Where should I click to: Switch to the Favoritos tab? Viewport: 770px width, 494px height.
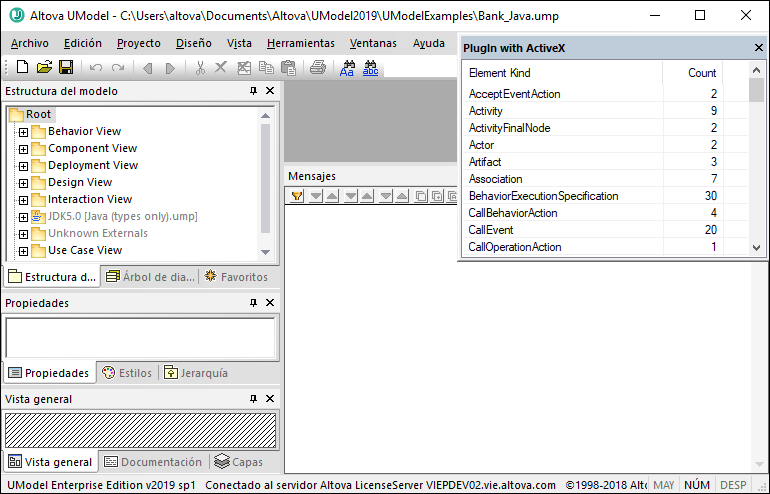pyautogui.click(x=236, y=277)
